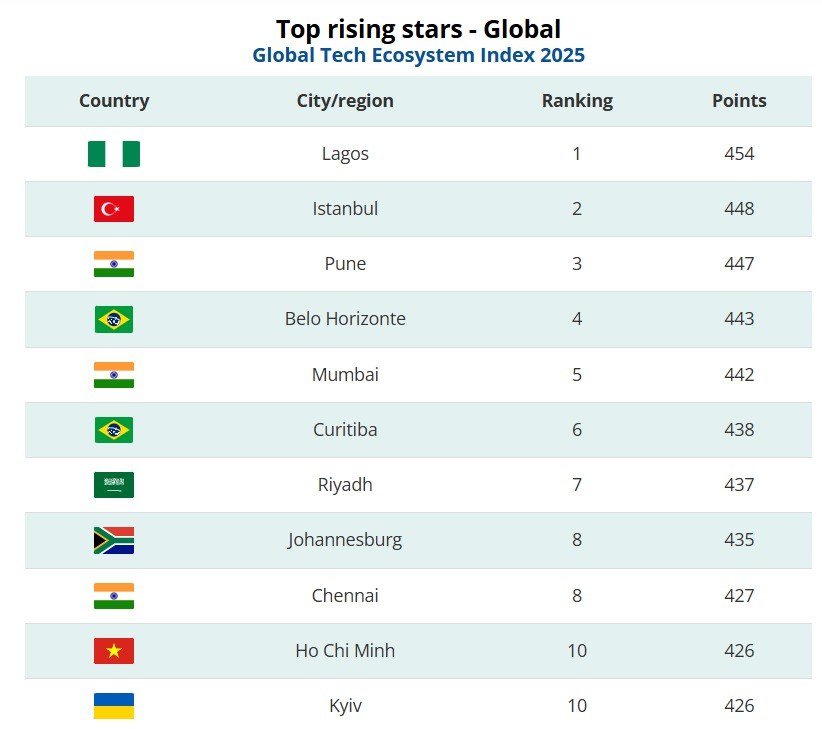Viewport: 822px width, 729px height.
Task: Click the Nigeria flag next to Lagos
Action: click(x=114, y=154)
